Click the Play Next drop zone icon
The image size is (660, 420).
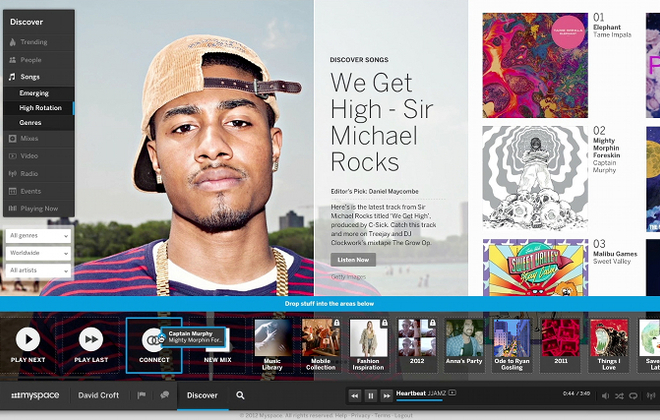click(28, 339)
